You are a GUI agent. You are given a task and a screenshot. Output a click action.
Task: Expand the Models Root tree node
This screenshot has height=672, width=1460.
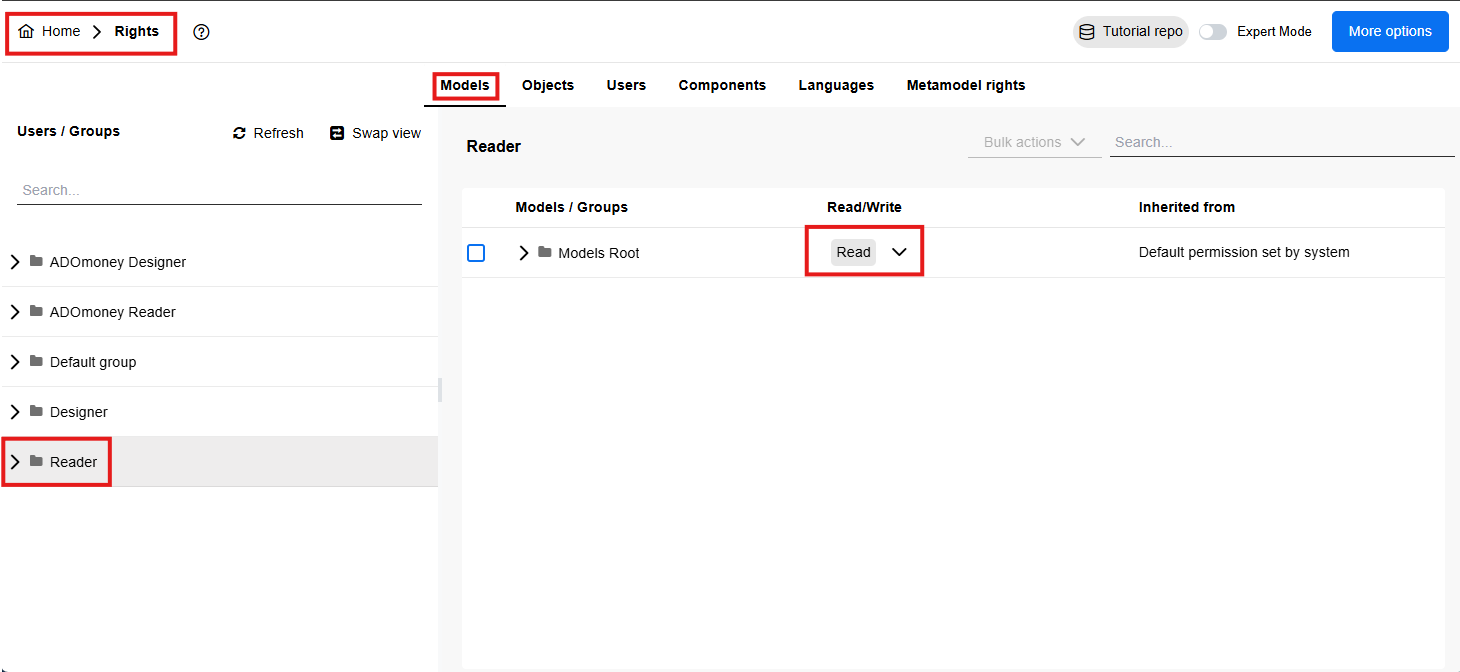click(523, 253)
